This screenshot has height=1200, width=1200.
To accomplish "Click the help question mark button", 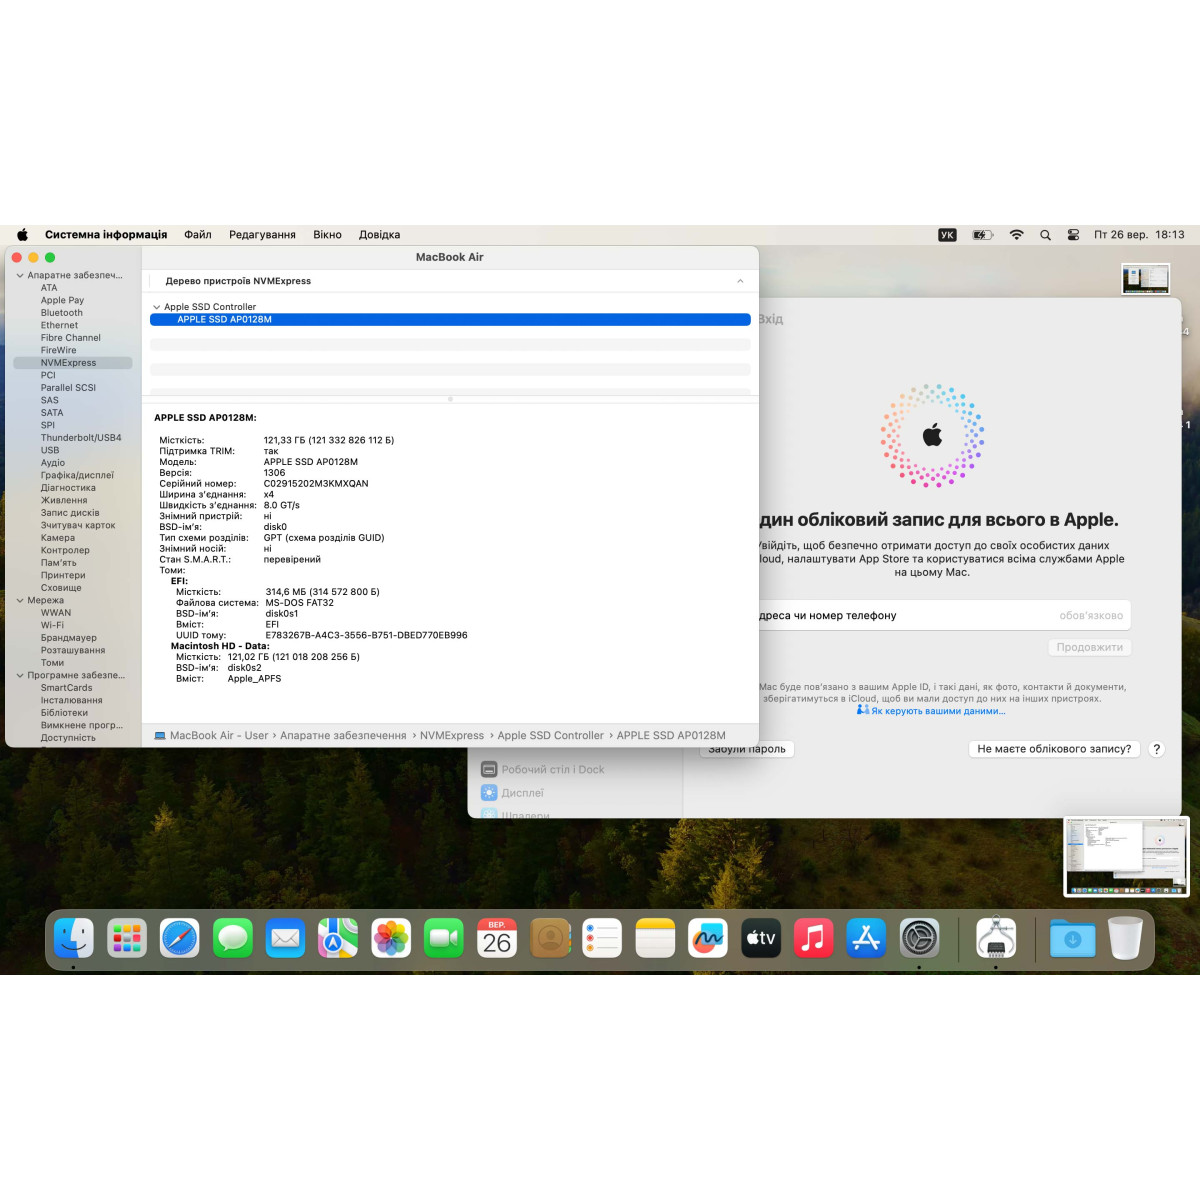I will (1157, 749).
